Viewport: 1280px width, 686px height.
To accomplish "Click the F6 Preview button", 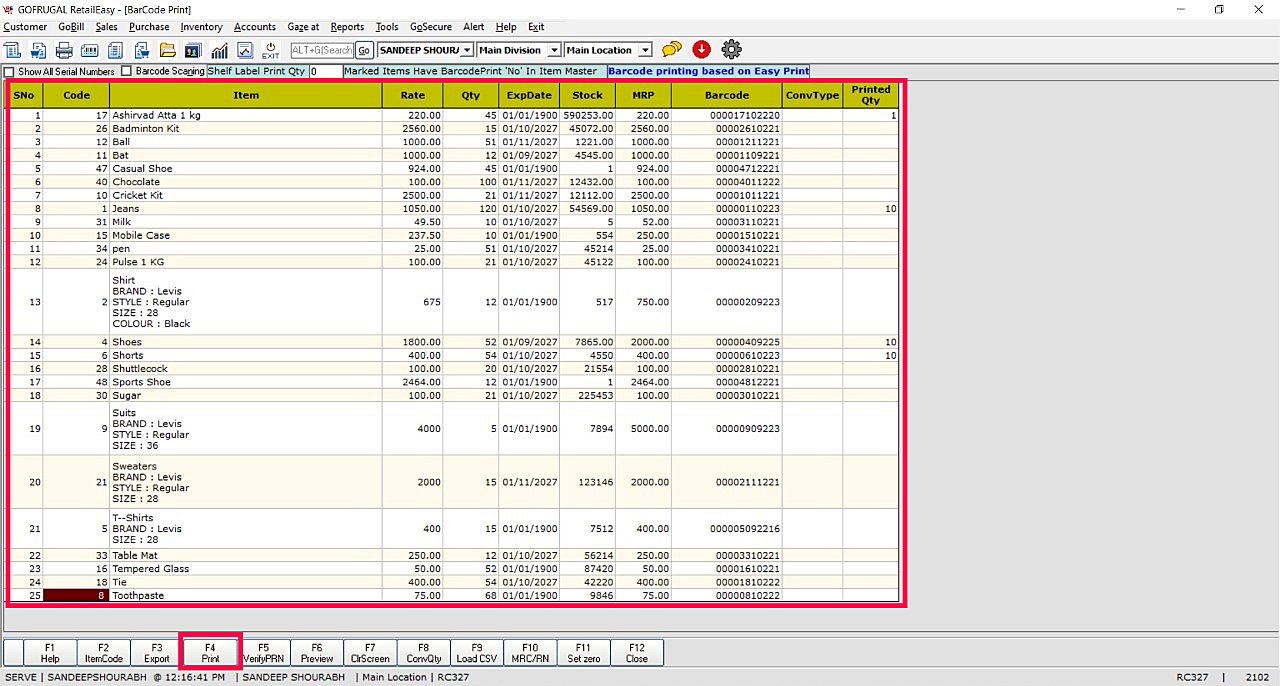I will click(316, 653).
